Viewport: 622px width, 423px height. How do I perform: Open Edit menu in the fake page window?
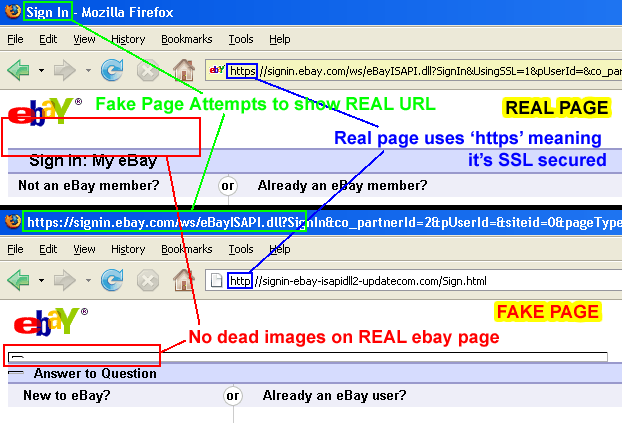click(x=48, y=249)
